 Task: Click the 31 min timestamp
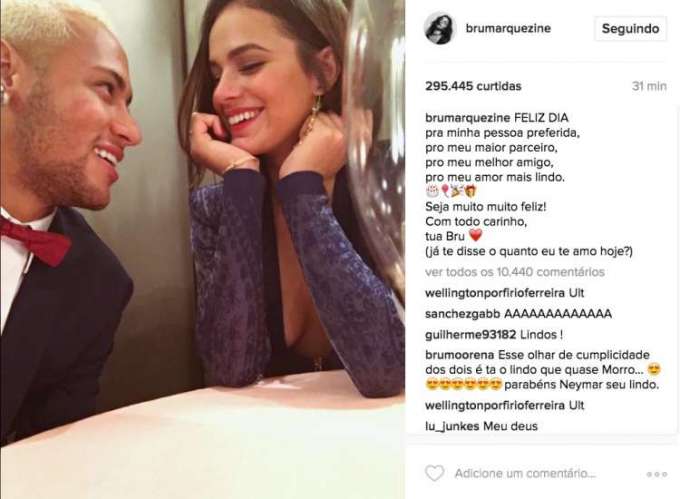pos(649,86)
